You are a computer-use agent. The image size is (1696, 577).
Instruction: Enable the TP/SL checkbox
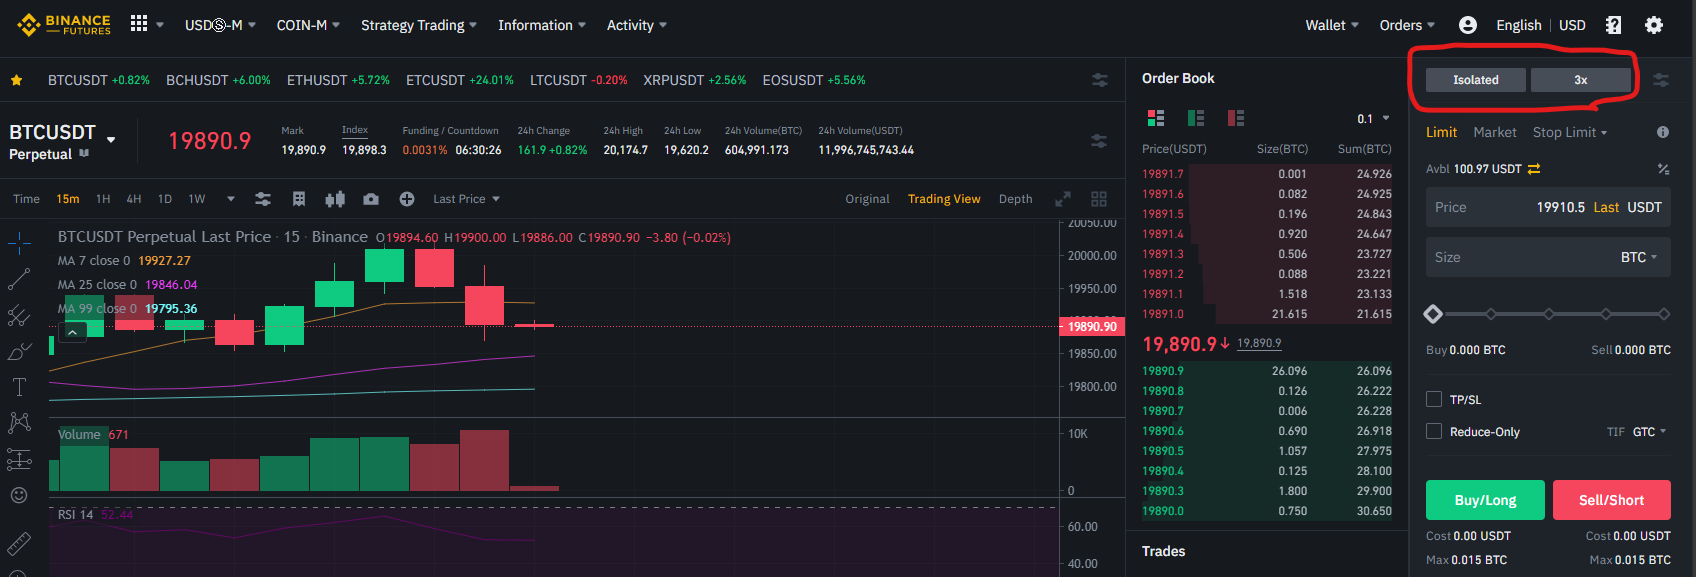click(x=1434, y=400)
